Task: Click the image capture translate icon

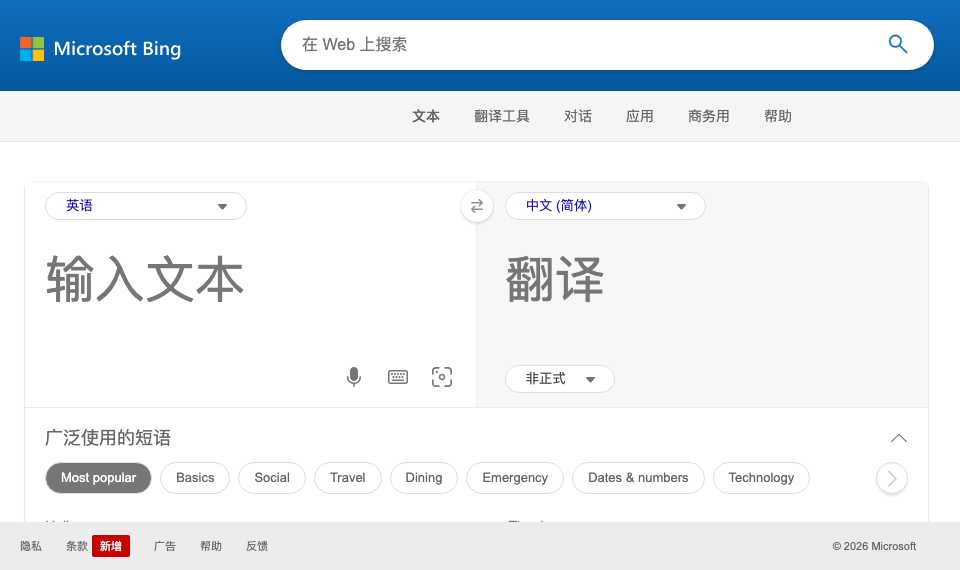Action: coord(442,377)
